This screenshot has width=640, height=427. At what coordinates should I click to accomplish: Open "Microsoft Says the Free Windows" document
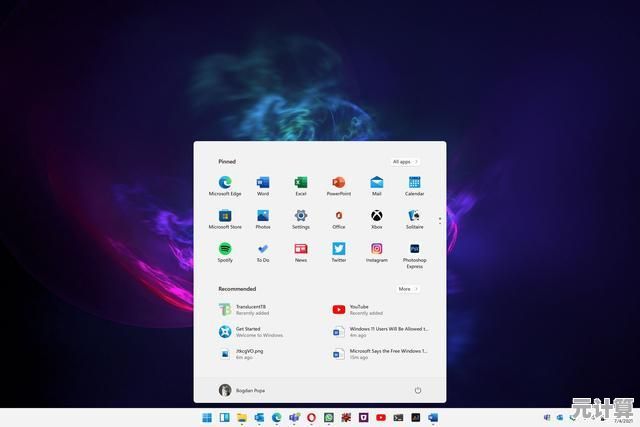[x=381, y=354]
